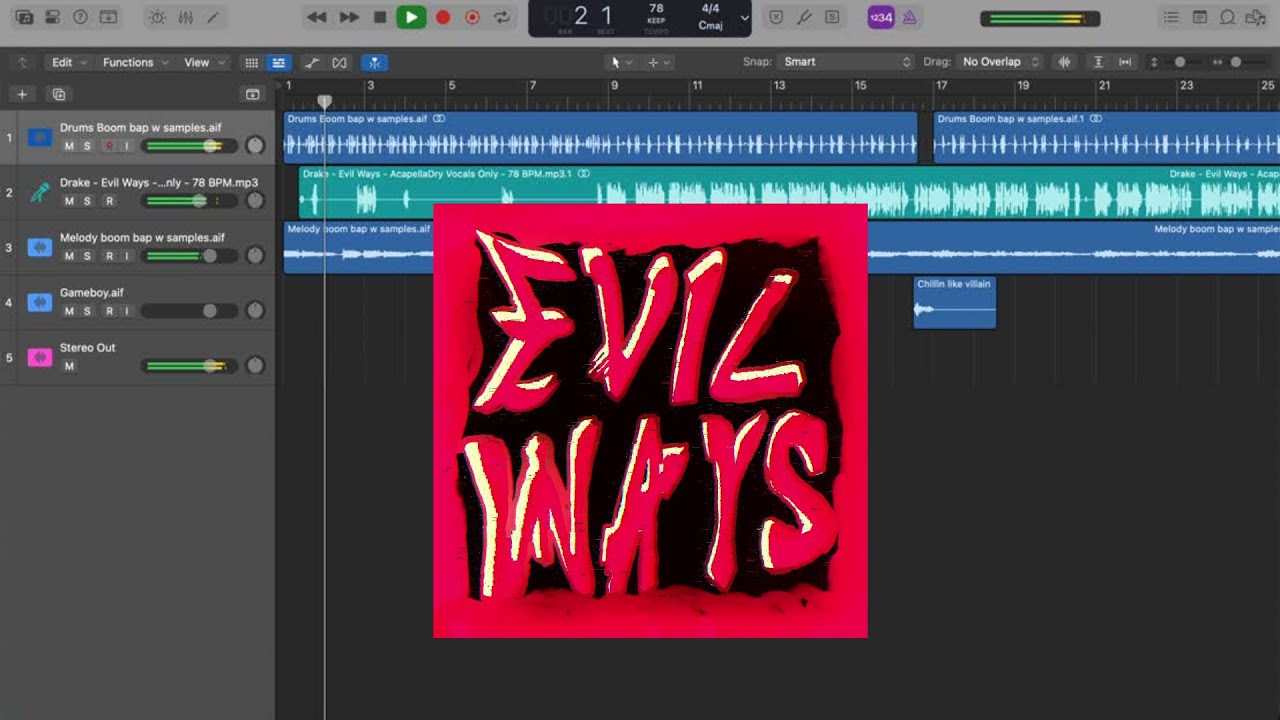Screen dimensions: 1280x720
Task: Solo the Drums Boom bap track
Action: click(x=87, y=146)
